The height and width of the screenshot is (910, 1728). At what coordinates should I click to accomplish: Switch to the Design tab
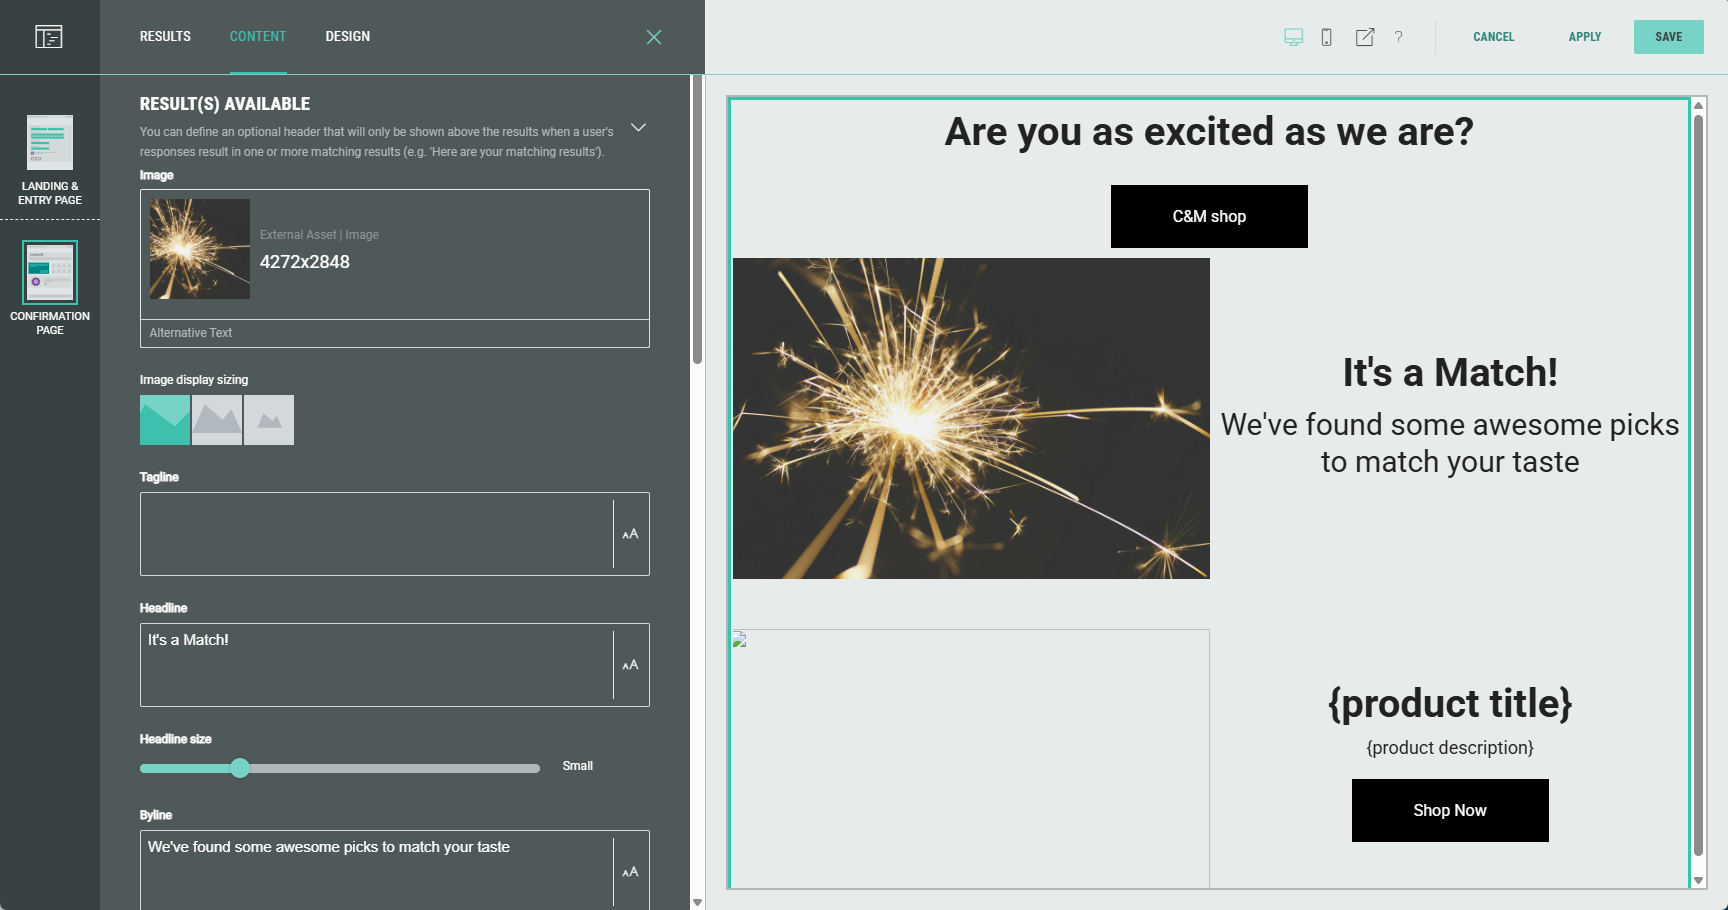pos(347,37)
